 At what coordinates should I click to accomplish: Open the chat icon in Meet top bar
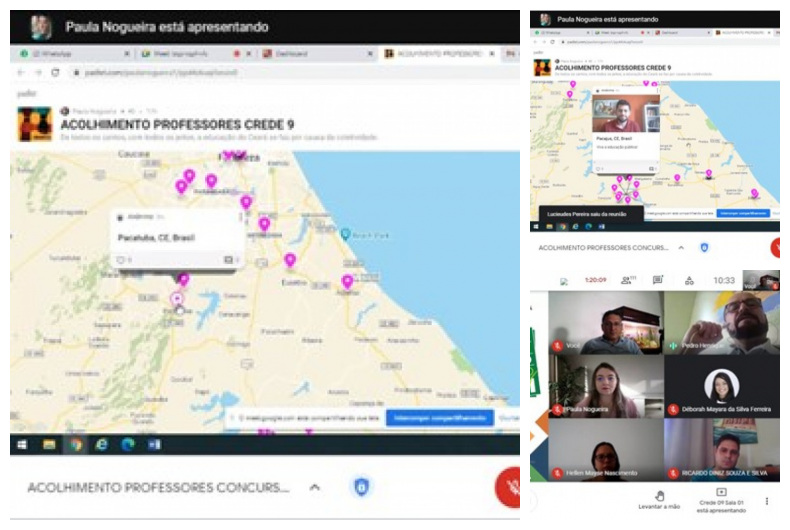click(x=658, y=280)
